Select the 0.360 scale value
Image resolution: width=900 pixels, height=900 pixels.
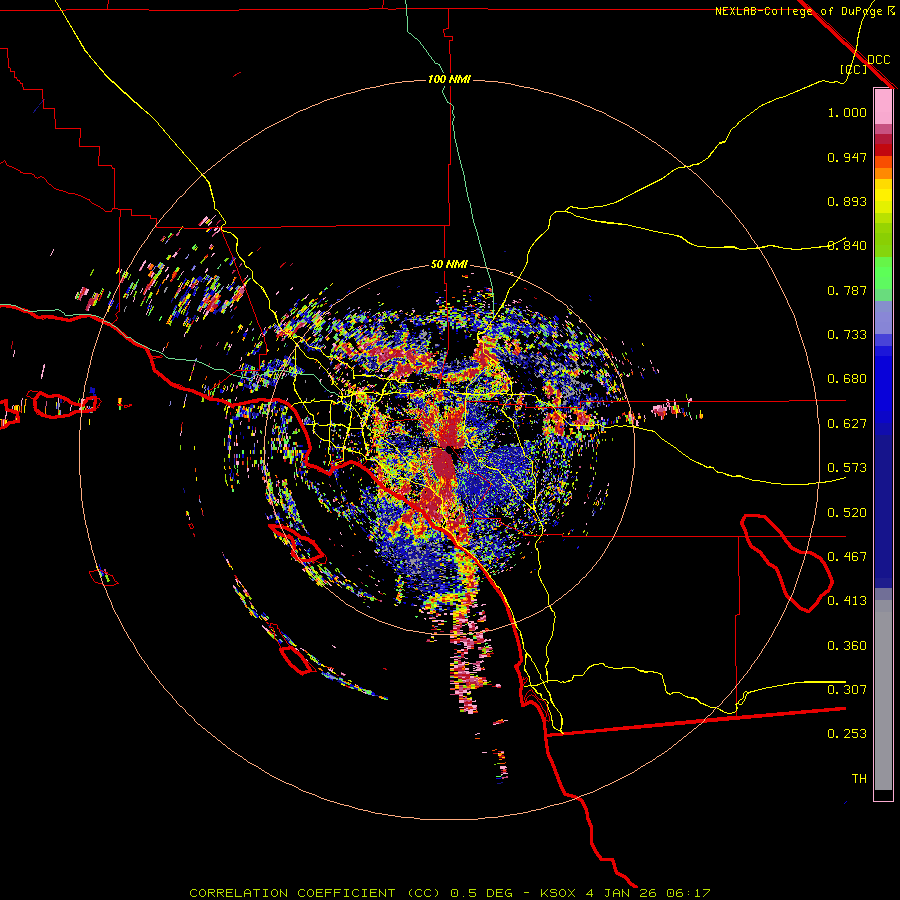[x=847, y=646]
